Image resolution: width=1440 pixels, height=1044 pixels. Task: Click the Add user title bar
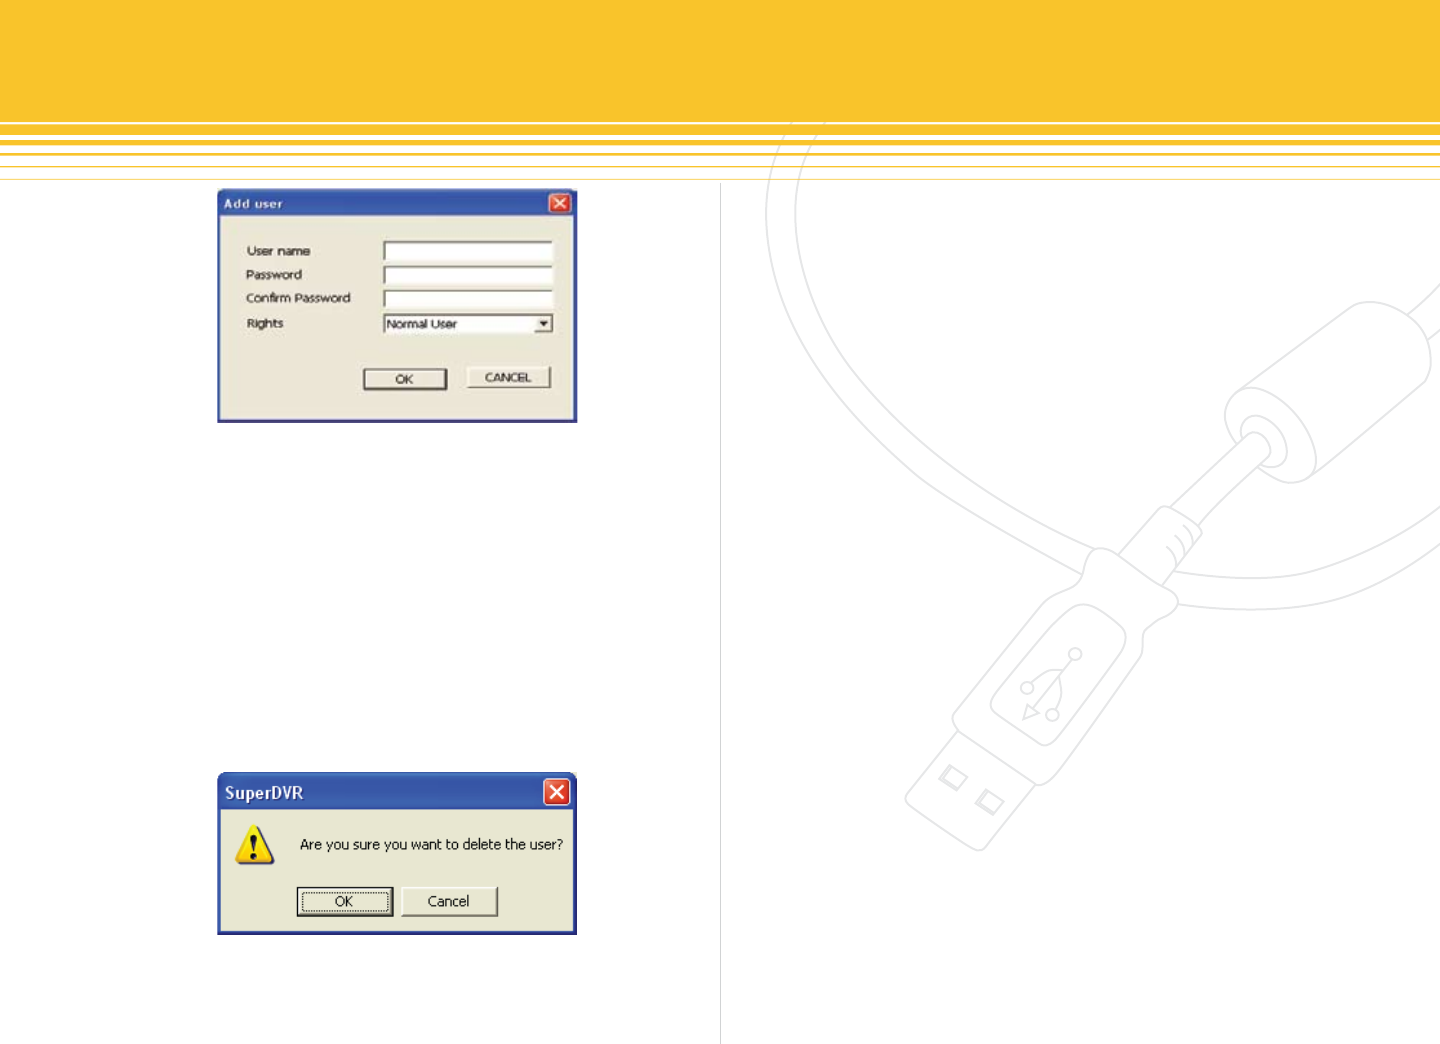coord(397,203)
